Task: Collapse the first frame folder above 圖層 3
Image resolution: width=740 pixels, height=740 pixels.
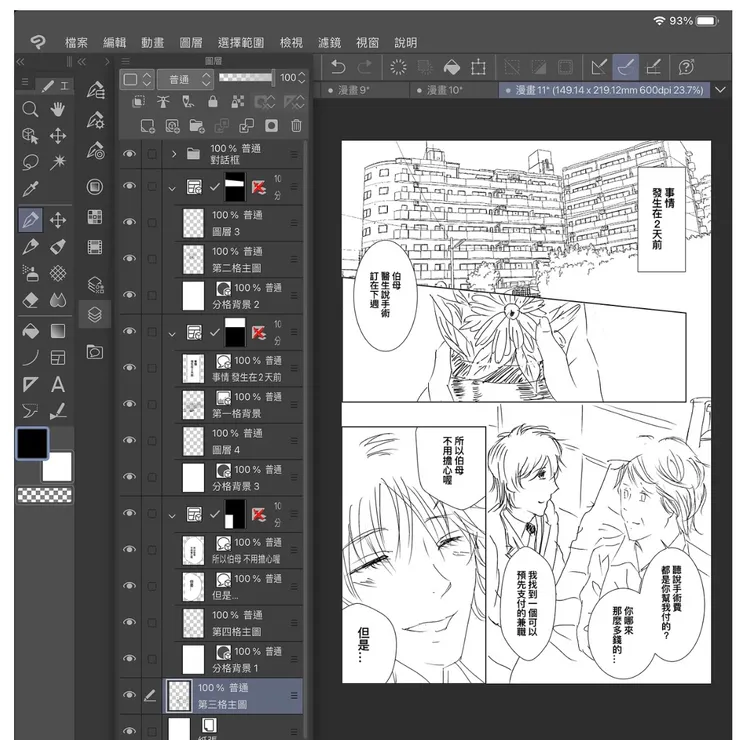Action: [x=172, y=188]
